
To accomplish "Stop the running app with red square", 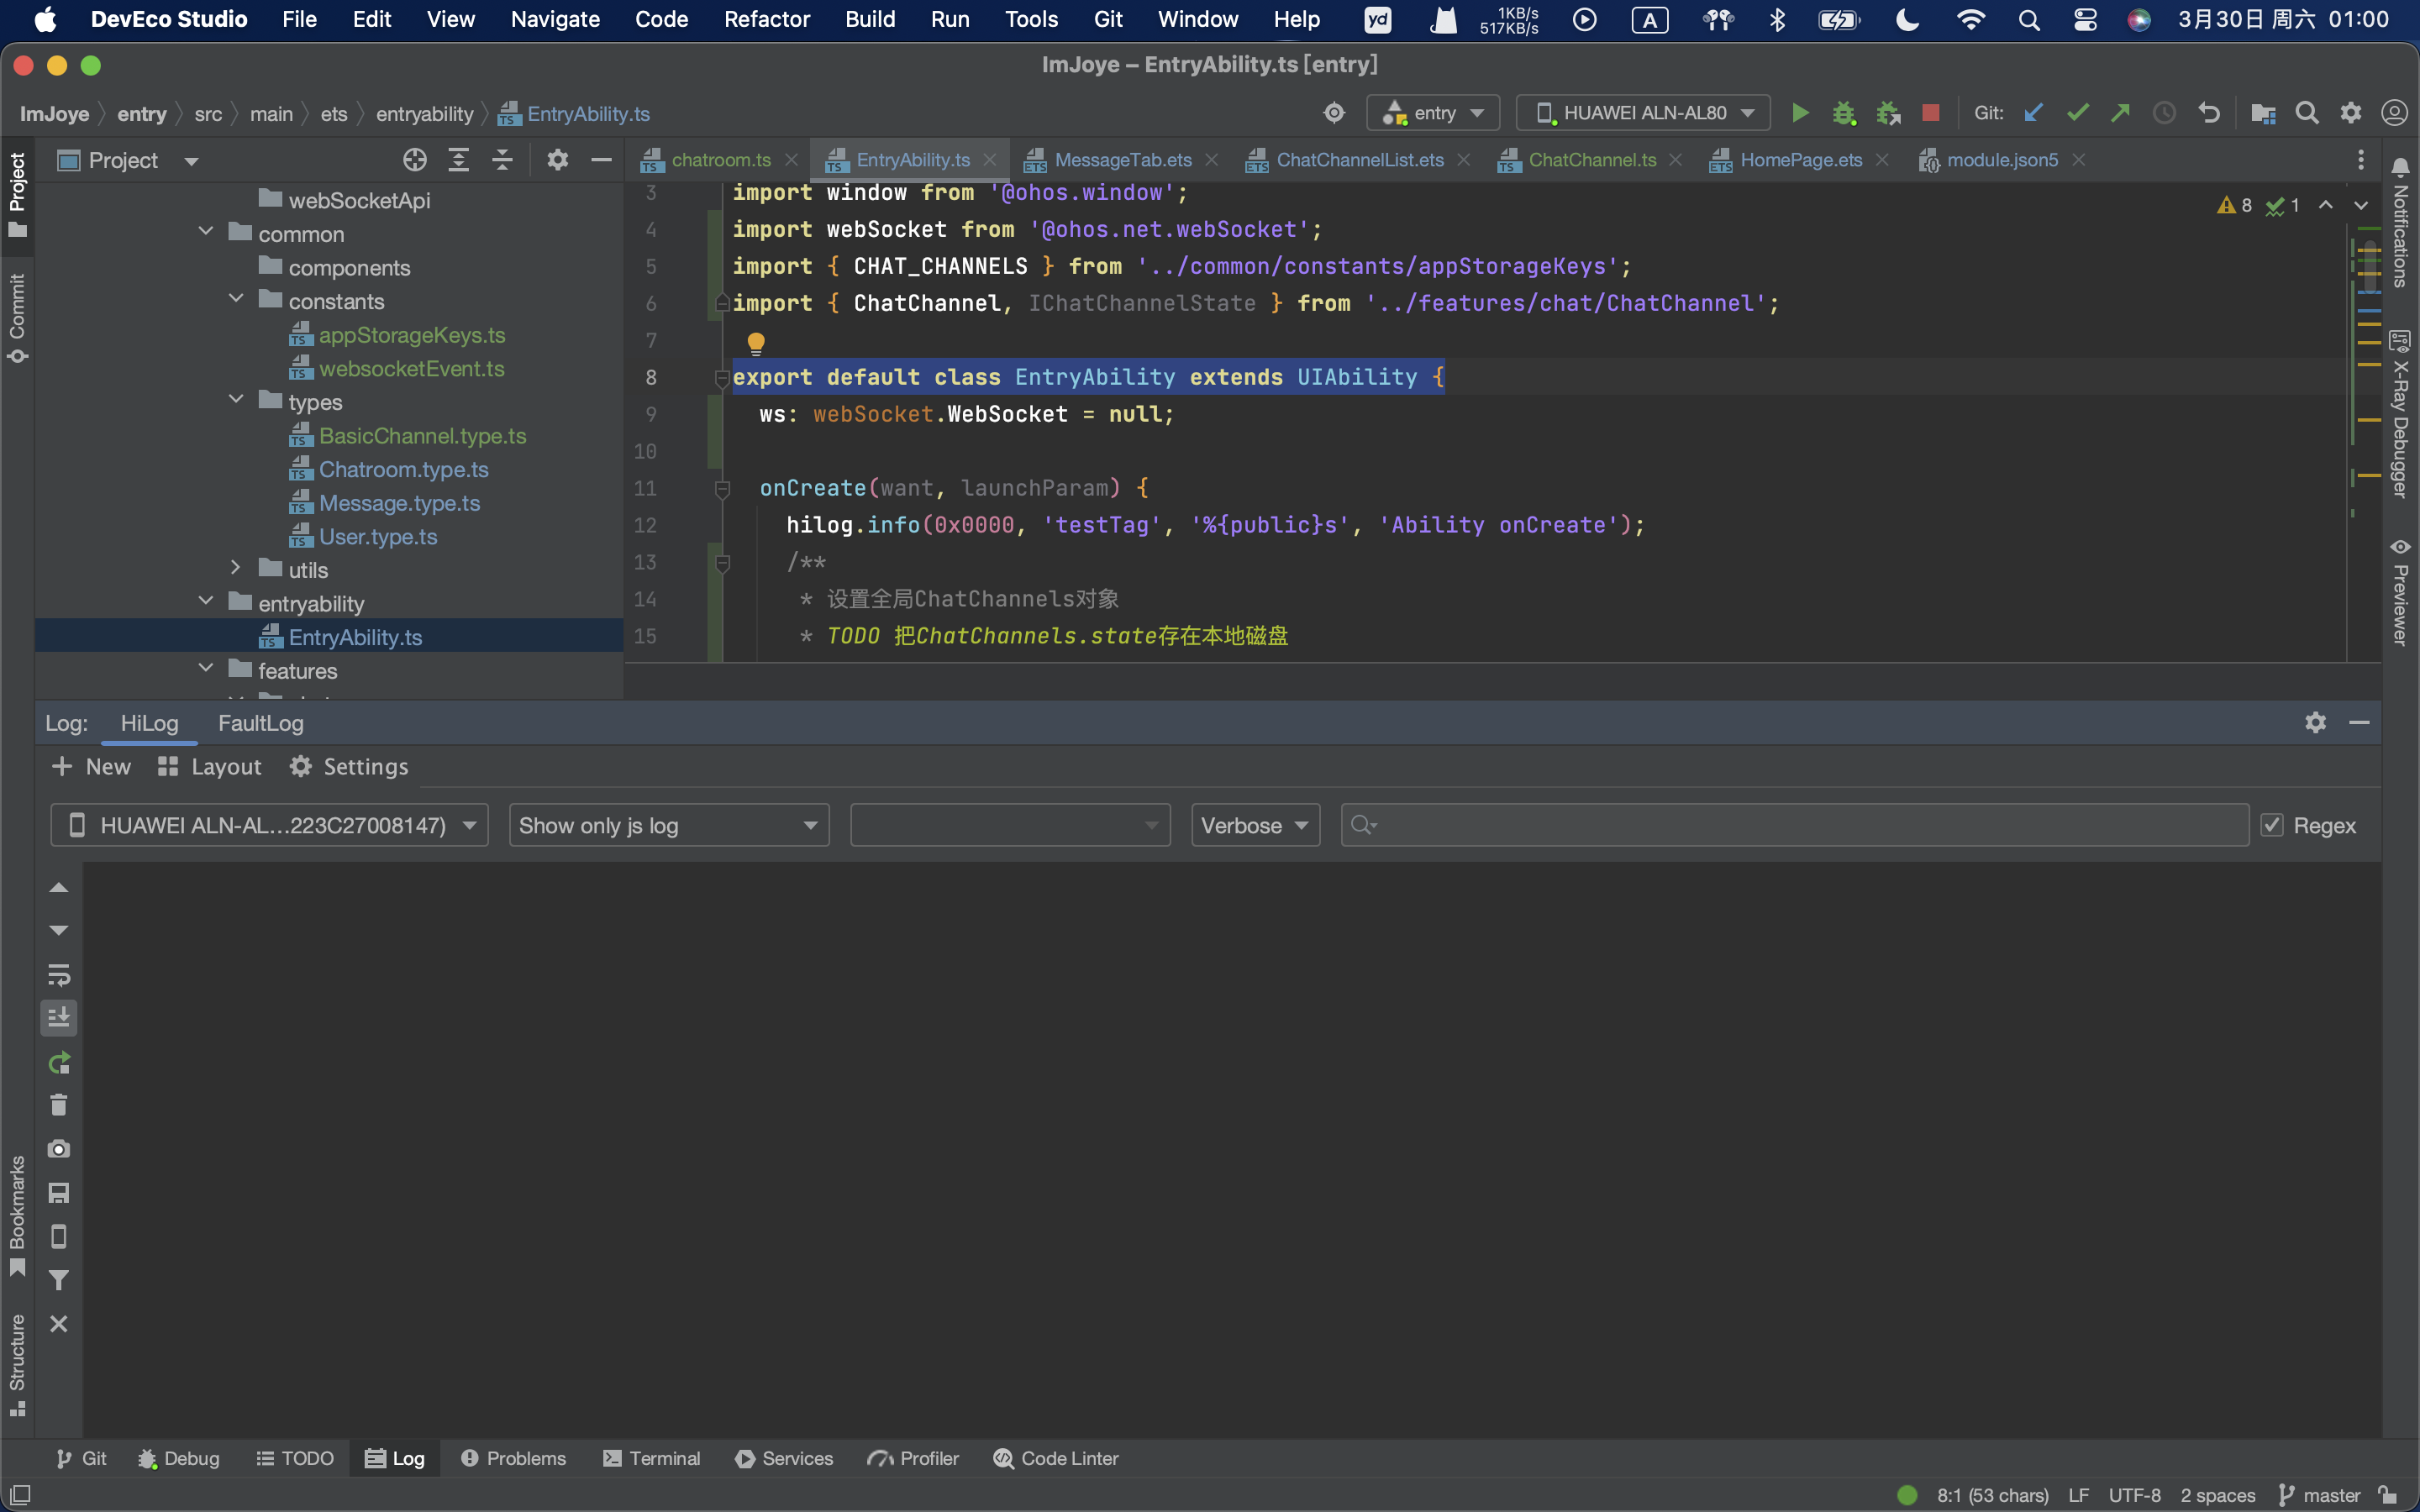I will [x=1931, y=113].
